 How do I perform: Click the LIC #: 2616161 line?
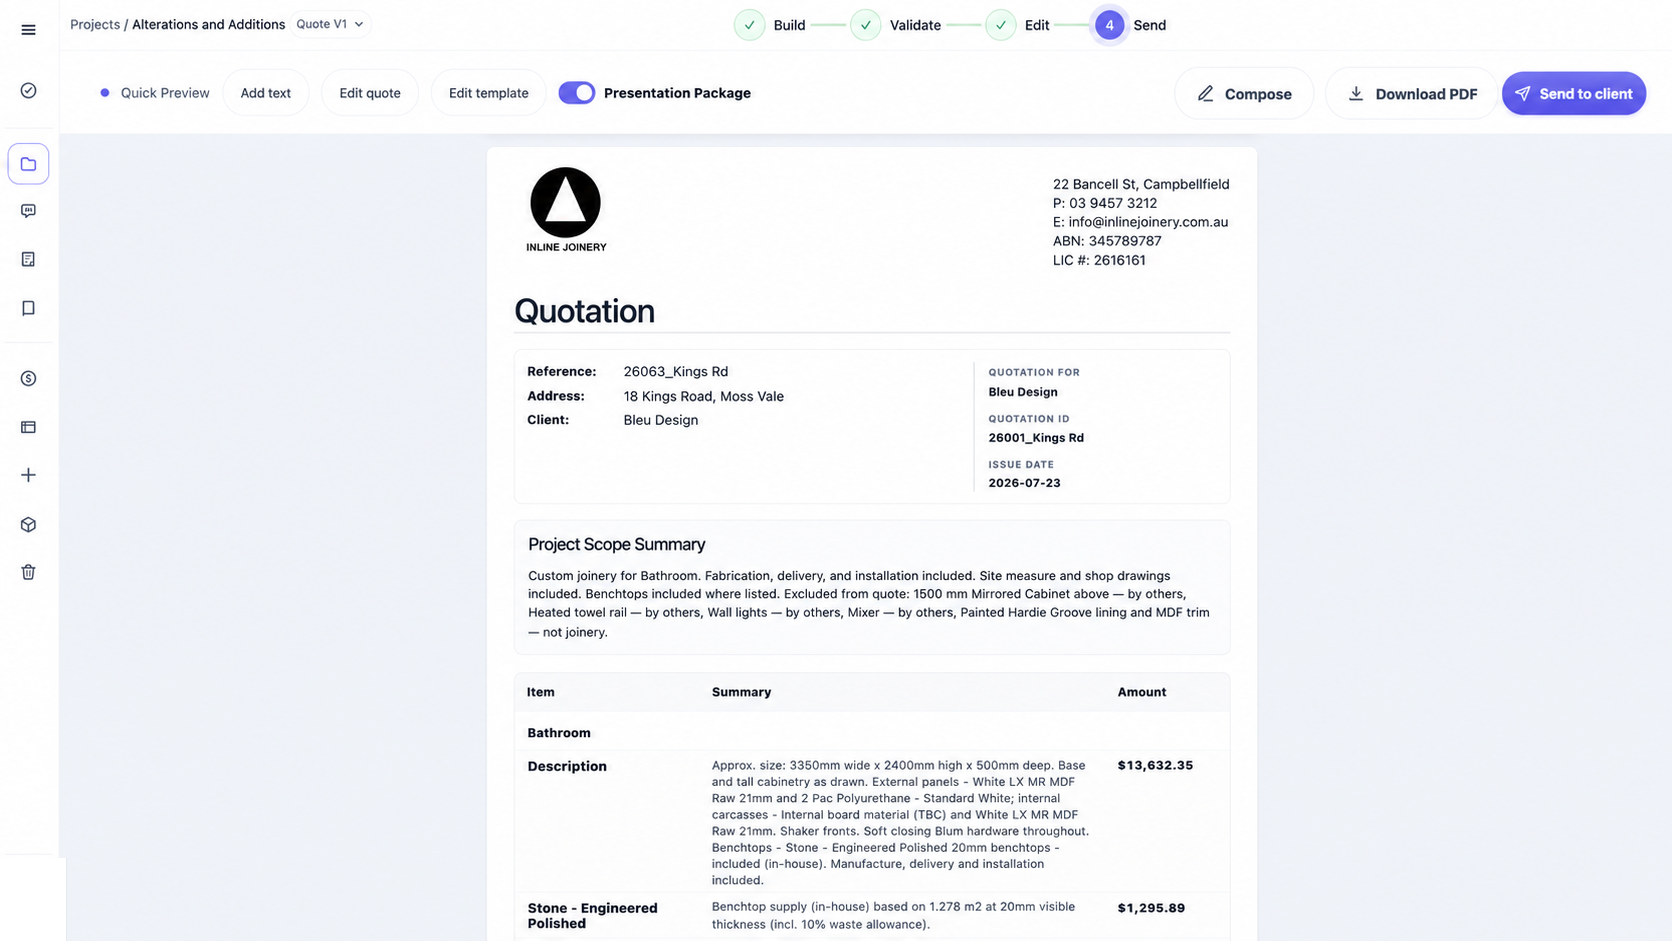click(x=1099, y=260)
